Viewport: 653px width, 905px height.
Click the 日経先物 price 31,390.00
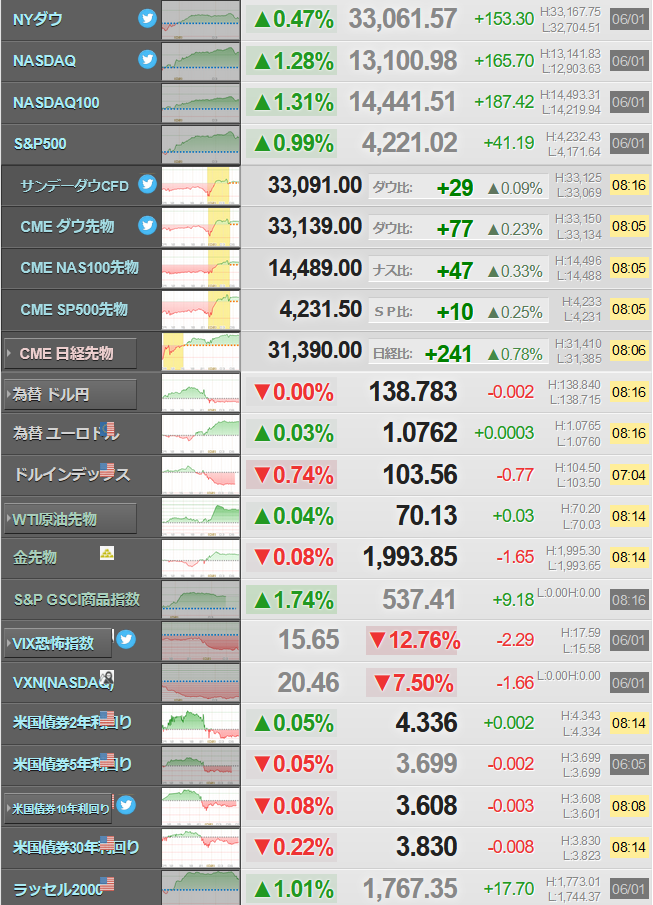(x=315, y=351)
